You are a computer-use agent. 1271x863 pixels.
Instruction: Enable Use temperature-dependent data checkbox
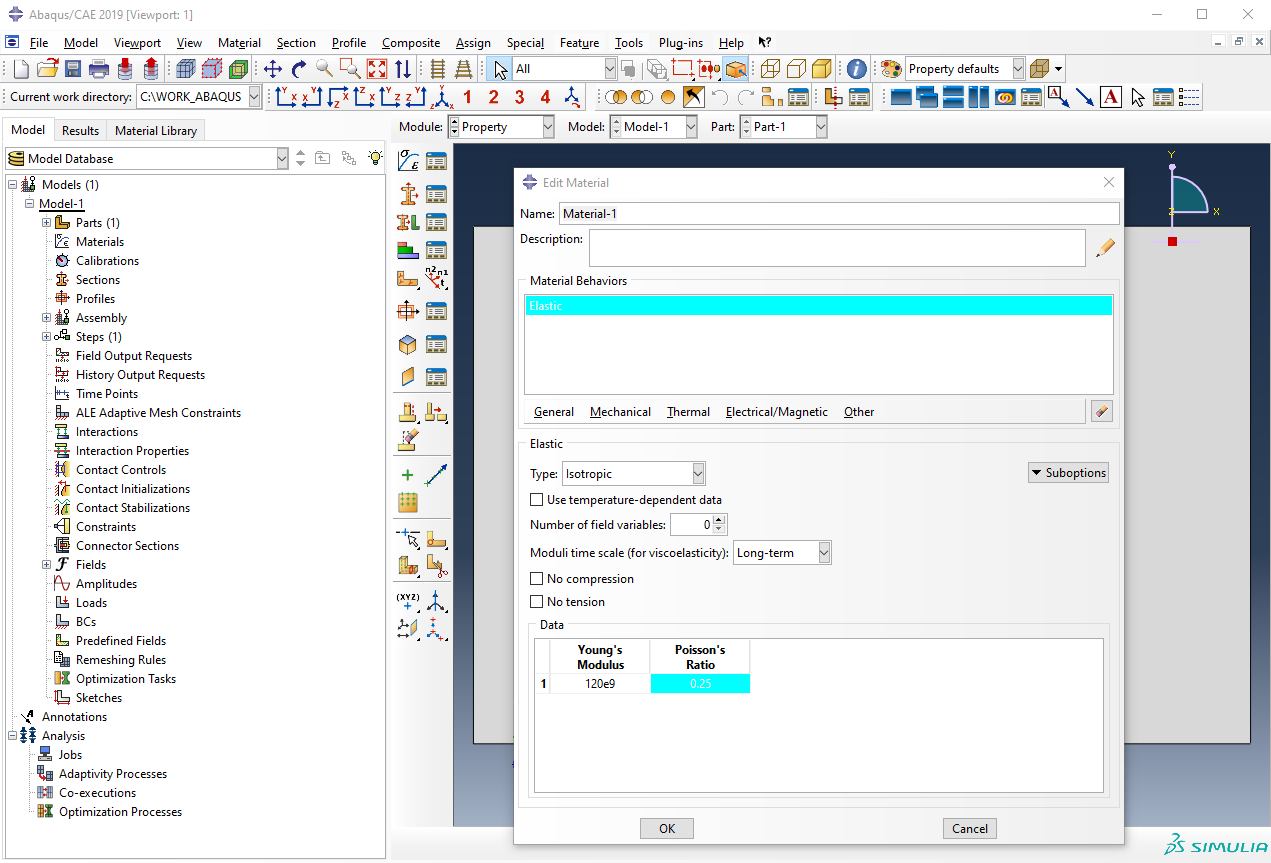(537, 500)
